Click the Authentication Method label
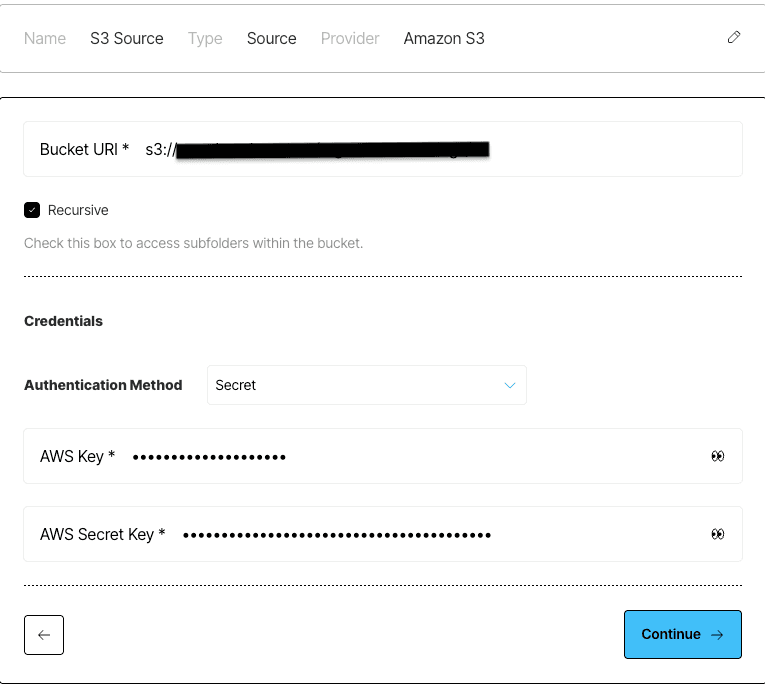Viewport: 765px width, 685px height. click(103, 385)
